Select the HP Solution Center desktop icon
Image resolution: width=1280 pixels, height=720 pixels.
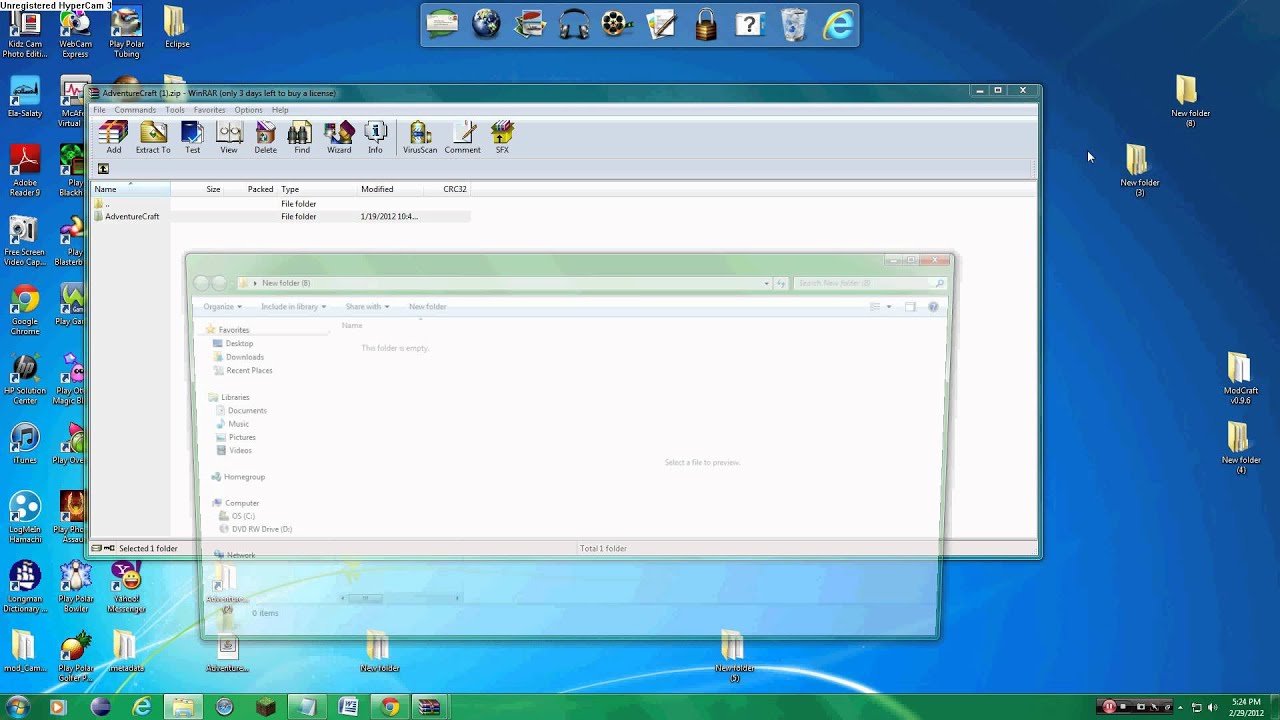(25, 380)
